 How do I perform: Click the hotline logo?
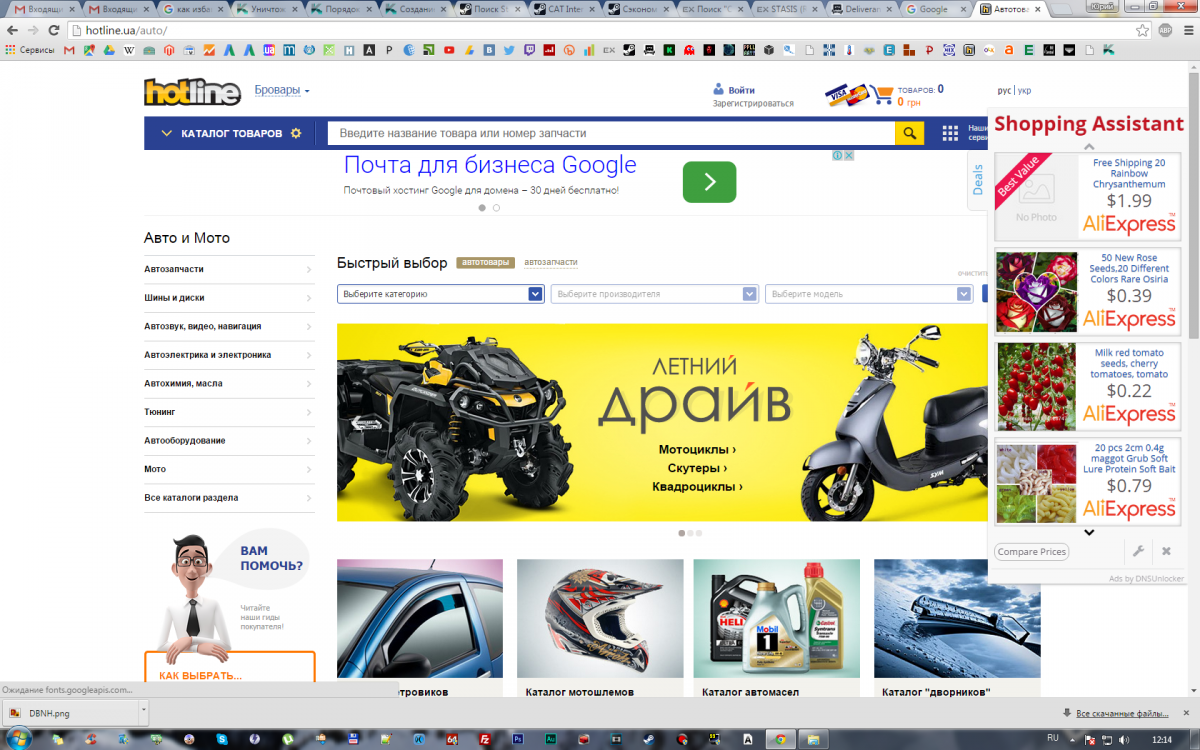pos(192,92)
